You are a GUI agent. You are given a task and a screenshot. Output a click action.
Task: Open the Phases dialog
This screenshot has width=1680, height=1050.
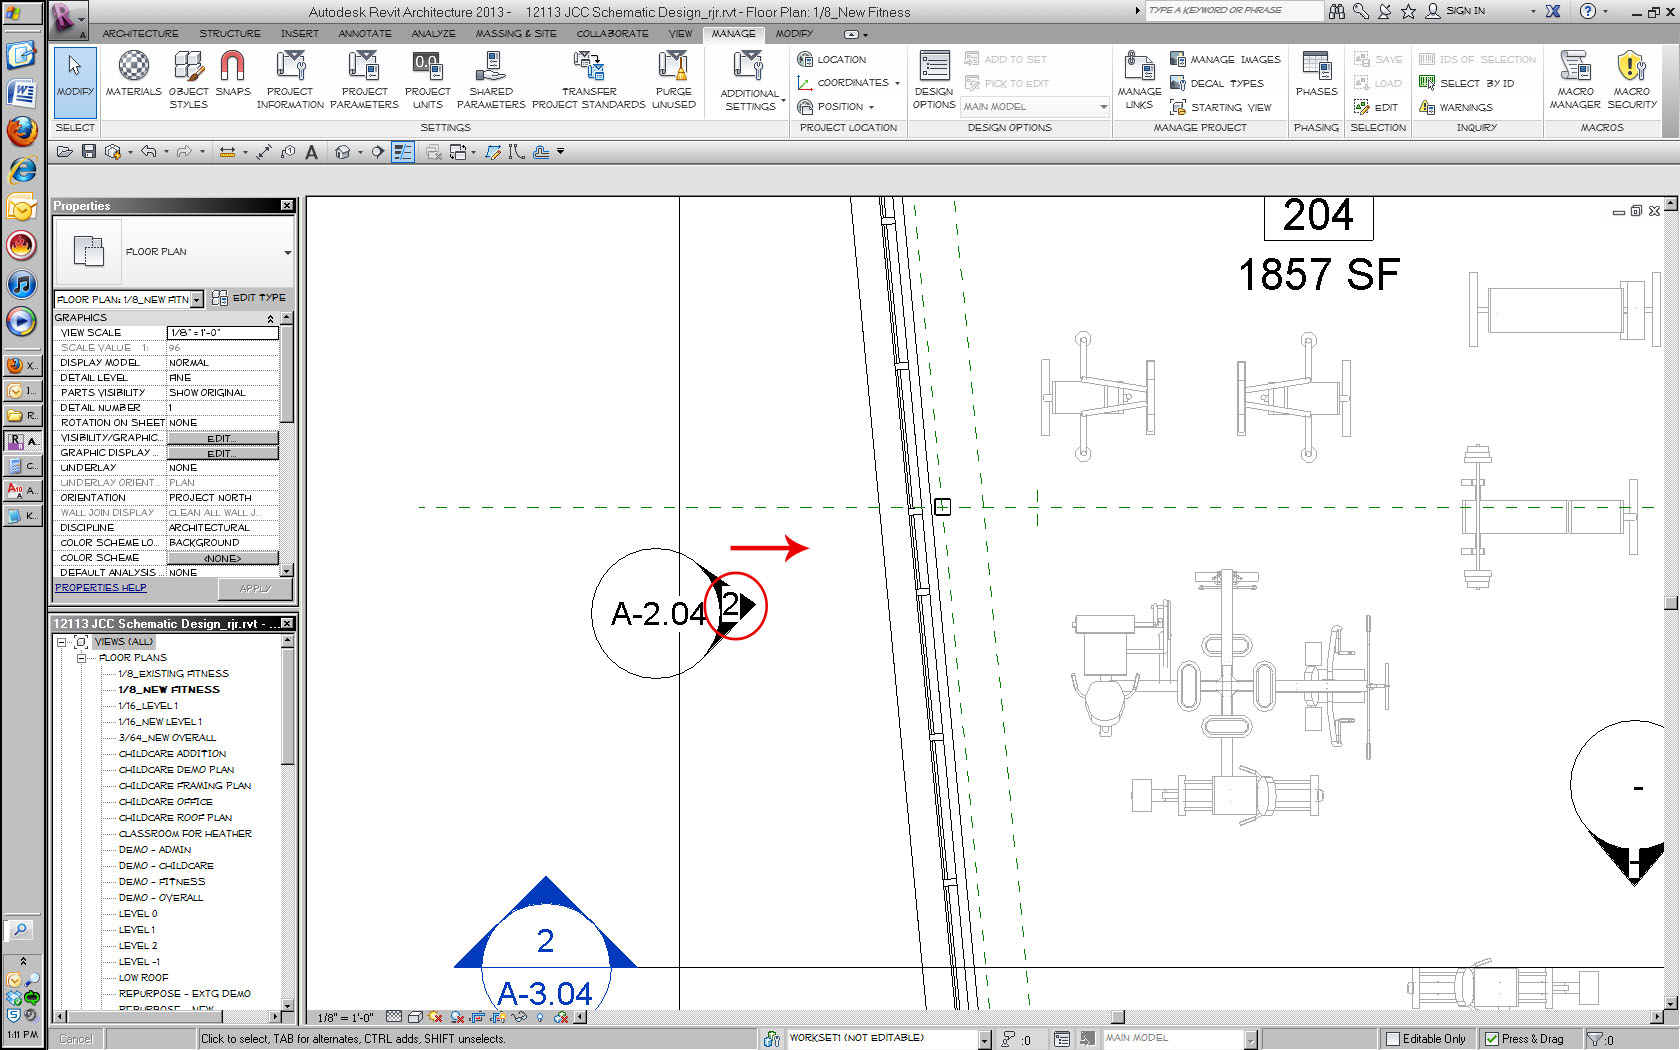pos(1316,75)
